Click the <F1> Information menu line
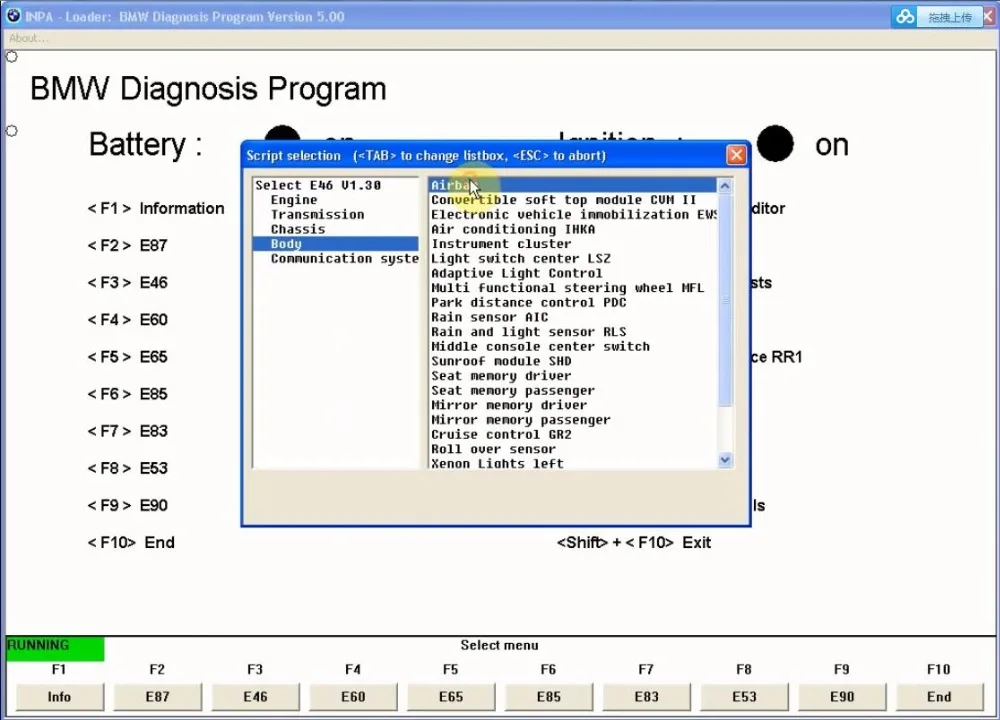This screenshot has height=720, width=1000. (156, 209)
